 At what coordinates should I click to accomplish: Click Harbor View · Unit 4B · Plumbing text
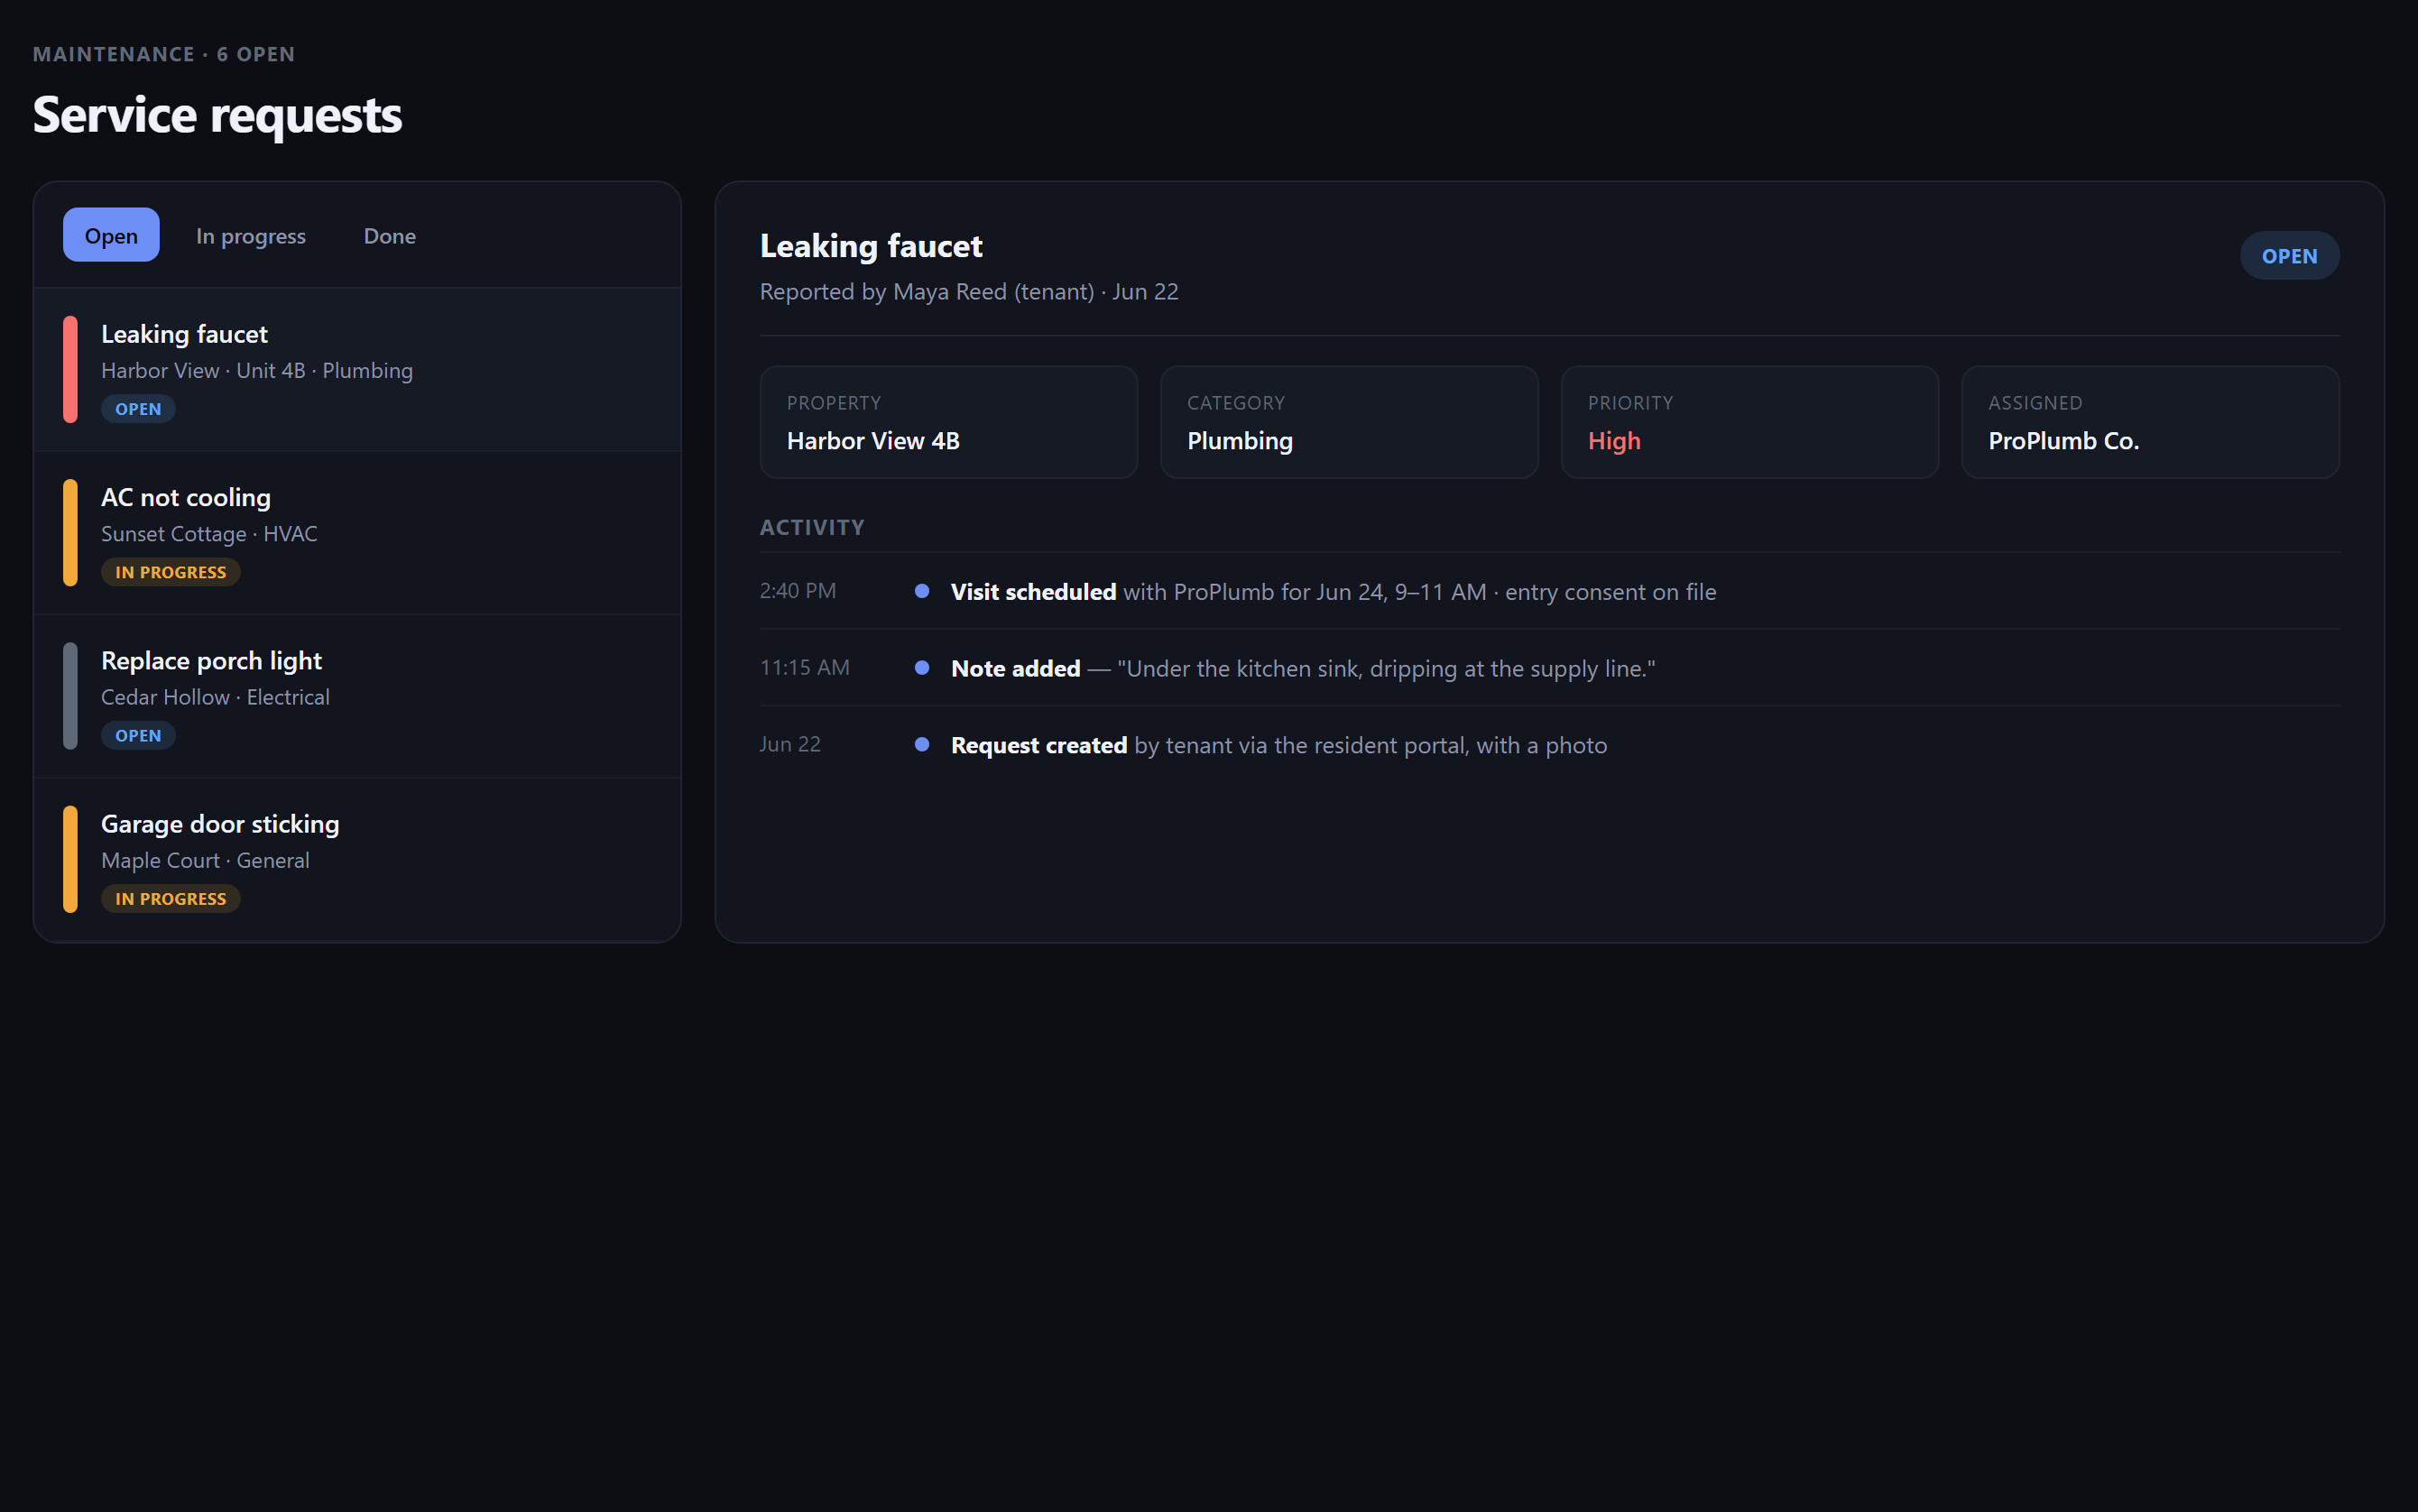click(257, 371)
